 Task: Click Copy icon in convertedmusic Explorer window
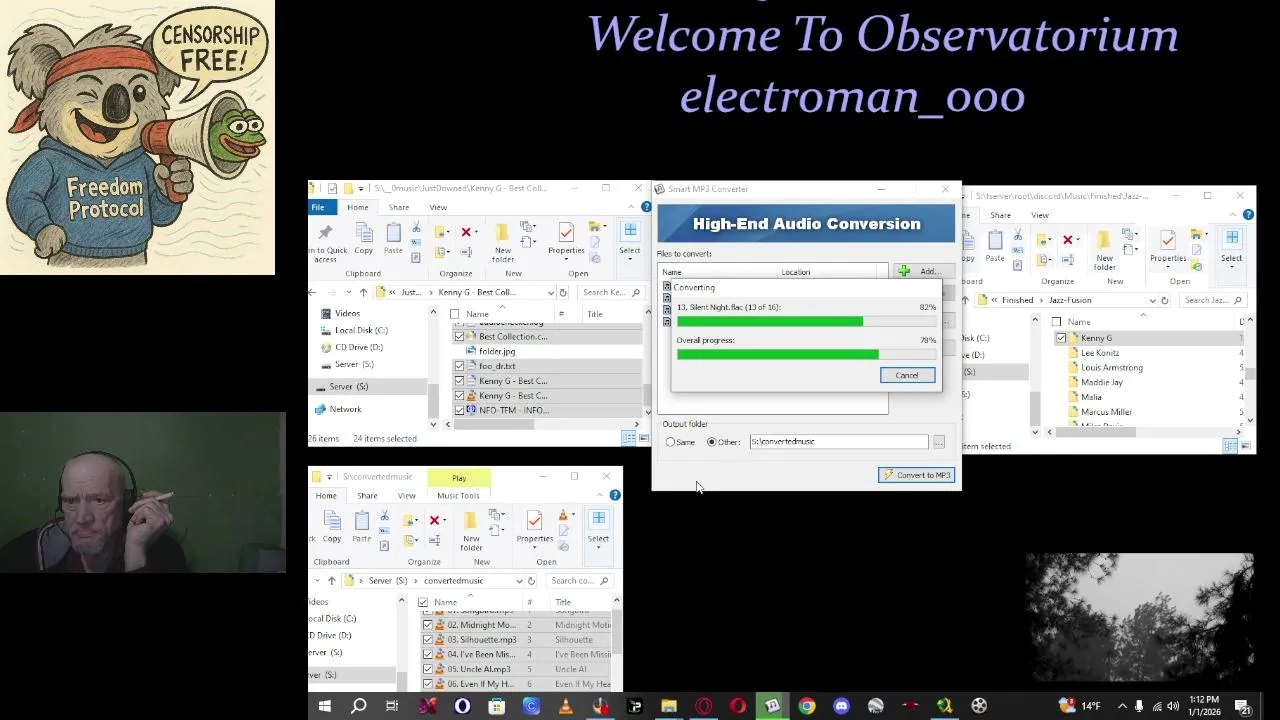332,522
